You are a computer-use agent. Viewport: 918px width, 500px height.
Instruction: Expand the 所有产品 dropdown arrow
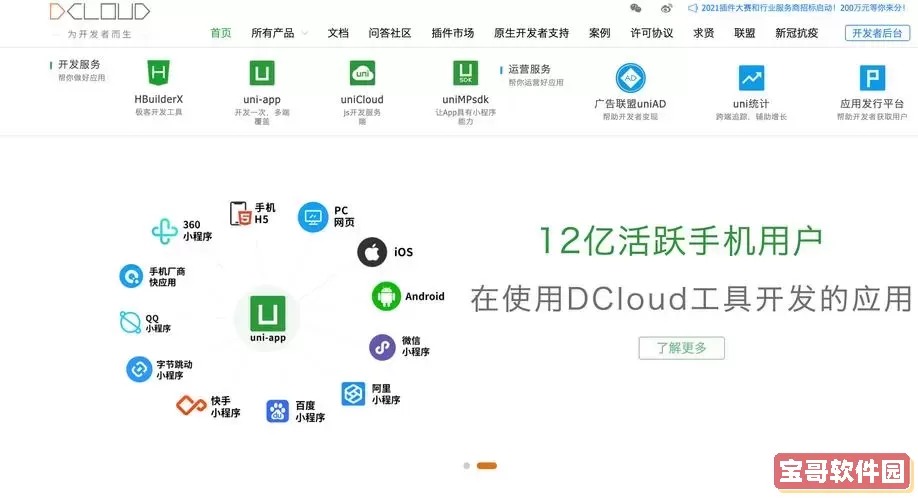click(x=304, y=34)
